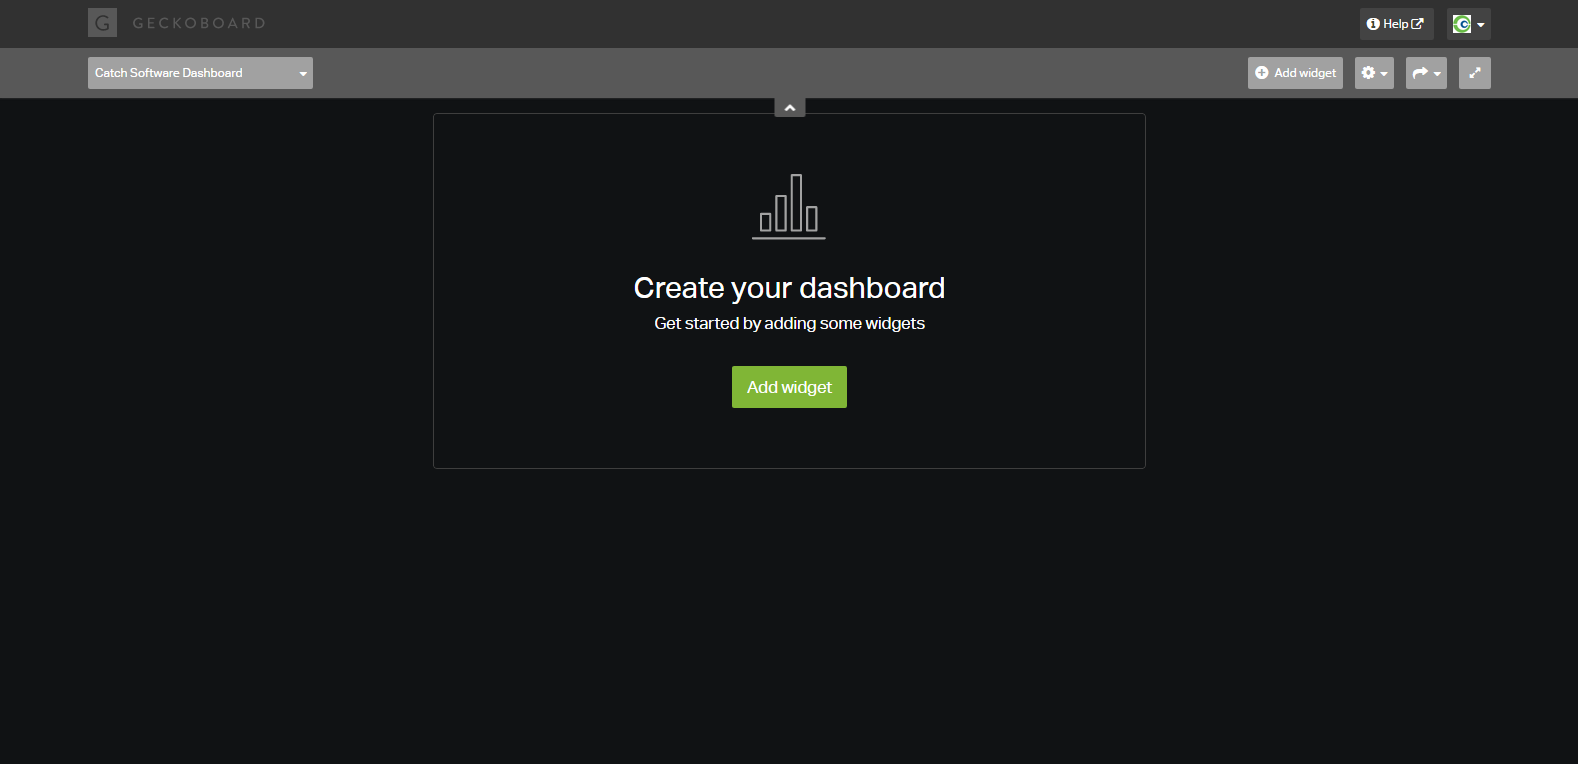Click the Geckoboard G logo icon
Viewport: 1578px width, 764px height.
[x=102, y=23]
